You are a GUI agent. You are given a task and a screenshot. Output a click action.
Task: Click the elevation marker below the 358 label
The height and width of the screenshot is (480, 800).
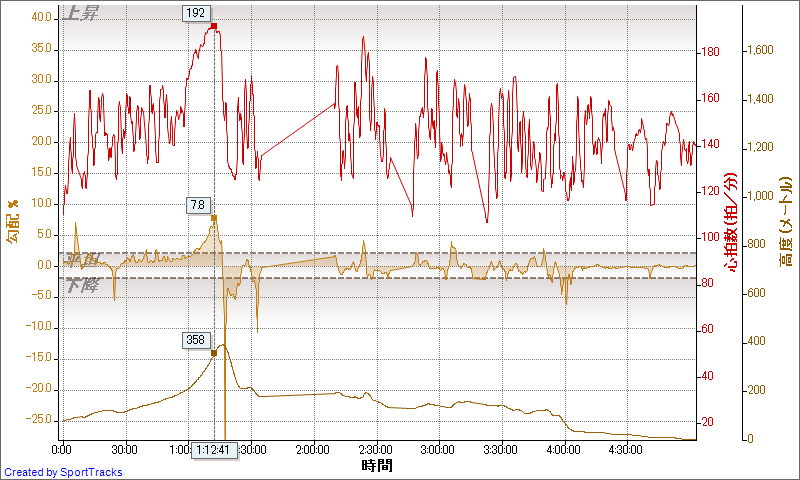click(213, 353)
